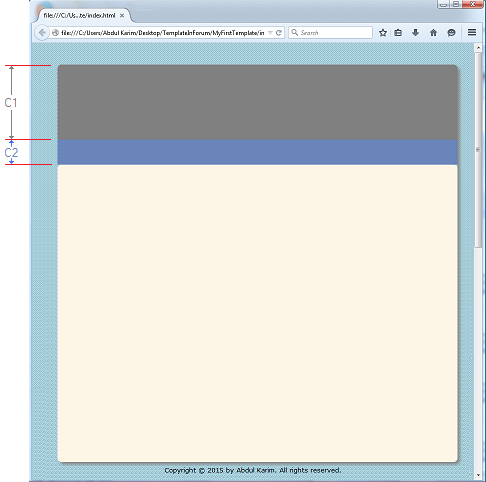
Task: Click the vertical scrollbar thumb
Action: click(x=478, y=150)
